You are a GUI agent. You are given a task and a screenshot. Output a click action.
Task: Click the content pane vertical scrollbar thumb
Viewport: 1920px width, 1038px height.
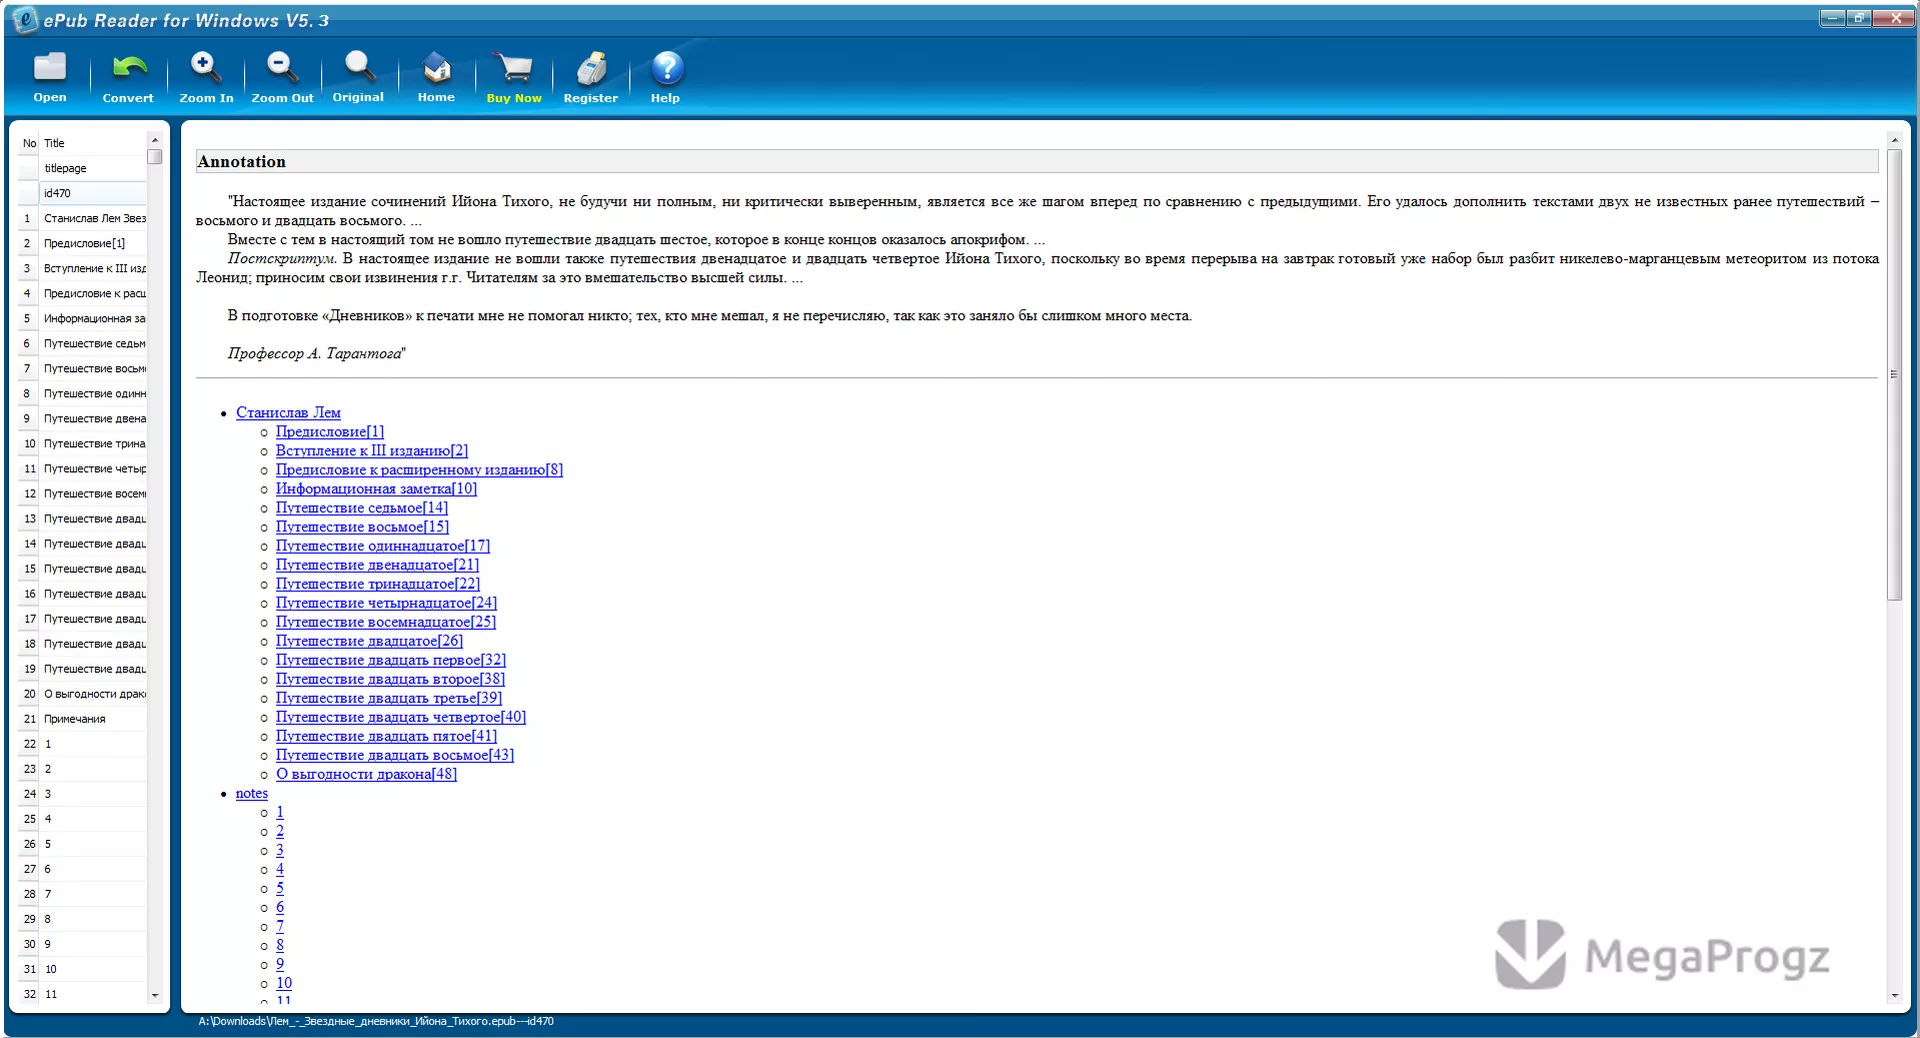tap(1894, 374)
